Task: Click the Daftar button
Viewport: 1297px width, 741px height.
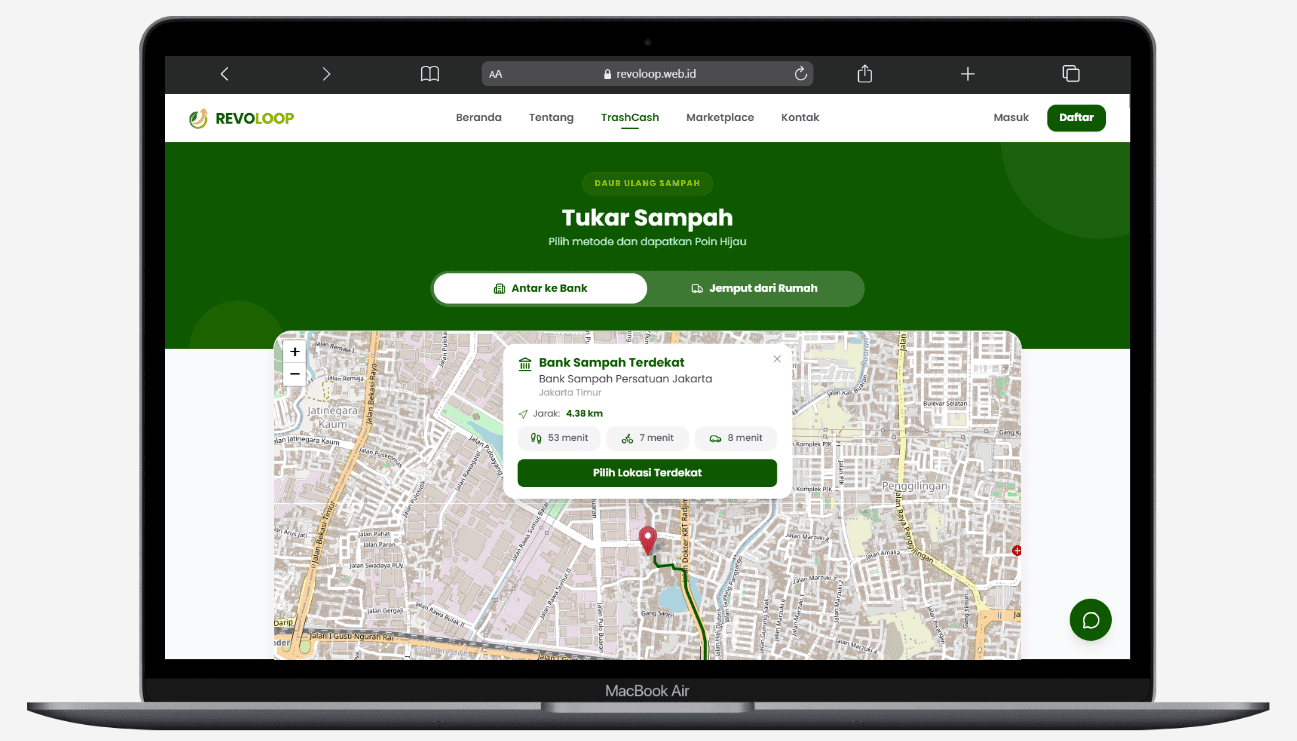Action: coord(1076,118)
